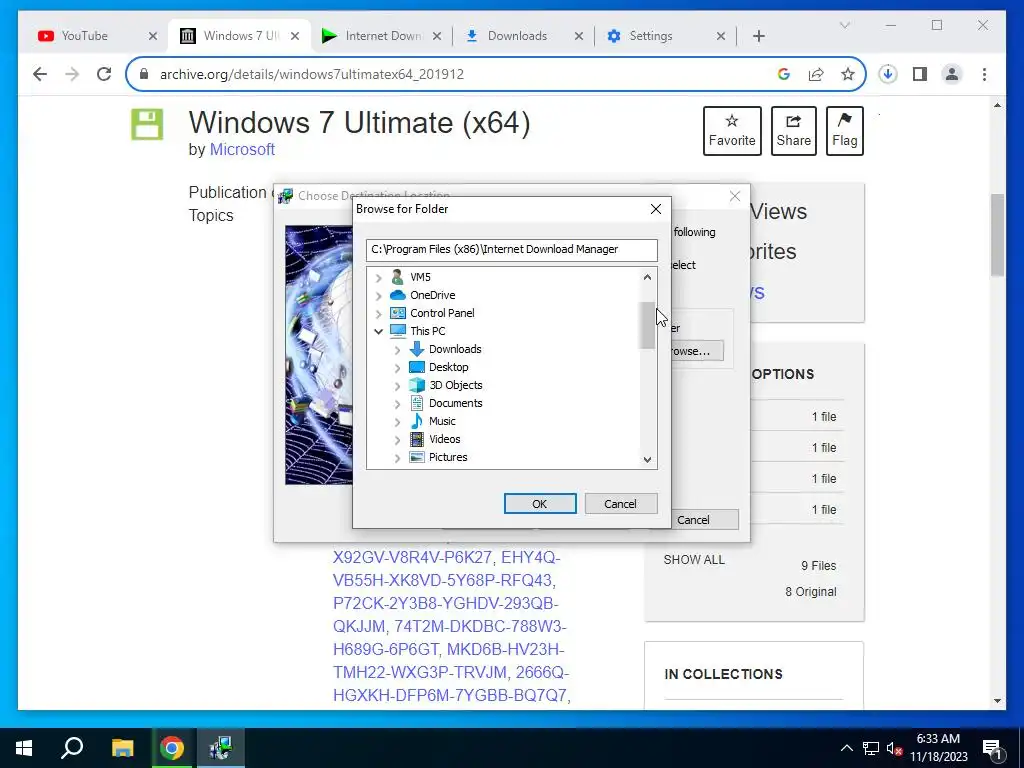Screen dimensions: 1024x768
Task: Close the Browse for Folder dialog
Action: click(x=656, y=209)
